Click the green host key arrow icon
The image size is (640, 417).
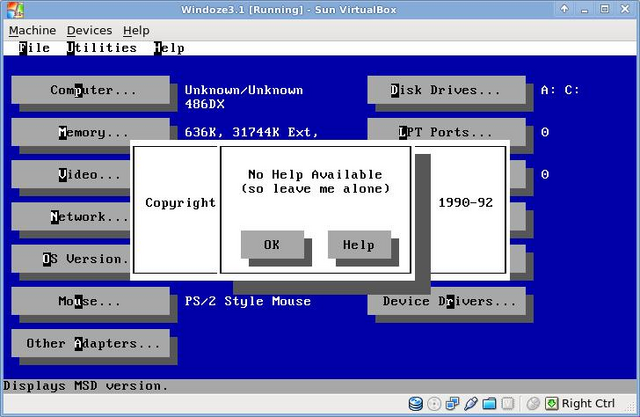point(551,404)
